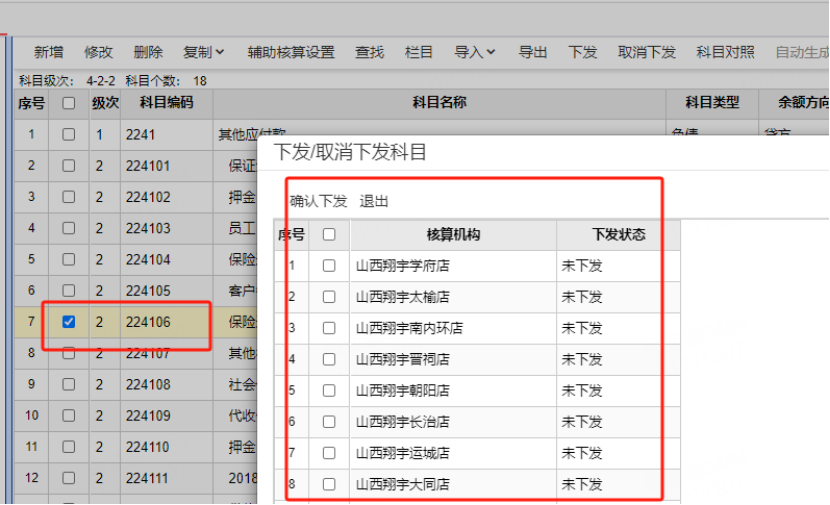Check the box for 山西翔宇长治店
This screenshot has height=505, width=830.
click(x=329, y=421)
